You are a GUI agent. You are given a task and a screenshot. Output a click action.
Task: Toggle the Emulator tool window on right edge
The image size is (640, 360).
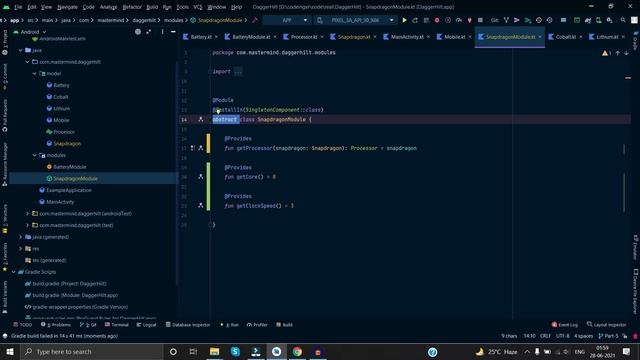coord(635,247)
